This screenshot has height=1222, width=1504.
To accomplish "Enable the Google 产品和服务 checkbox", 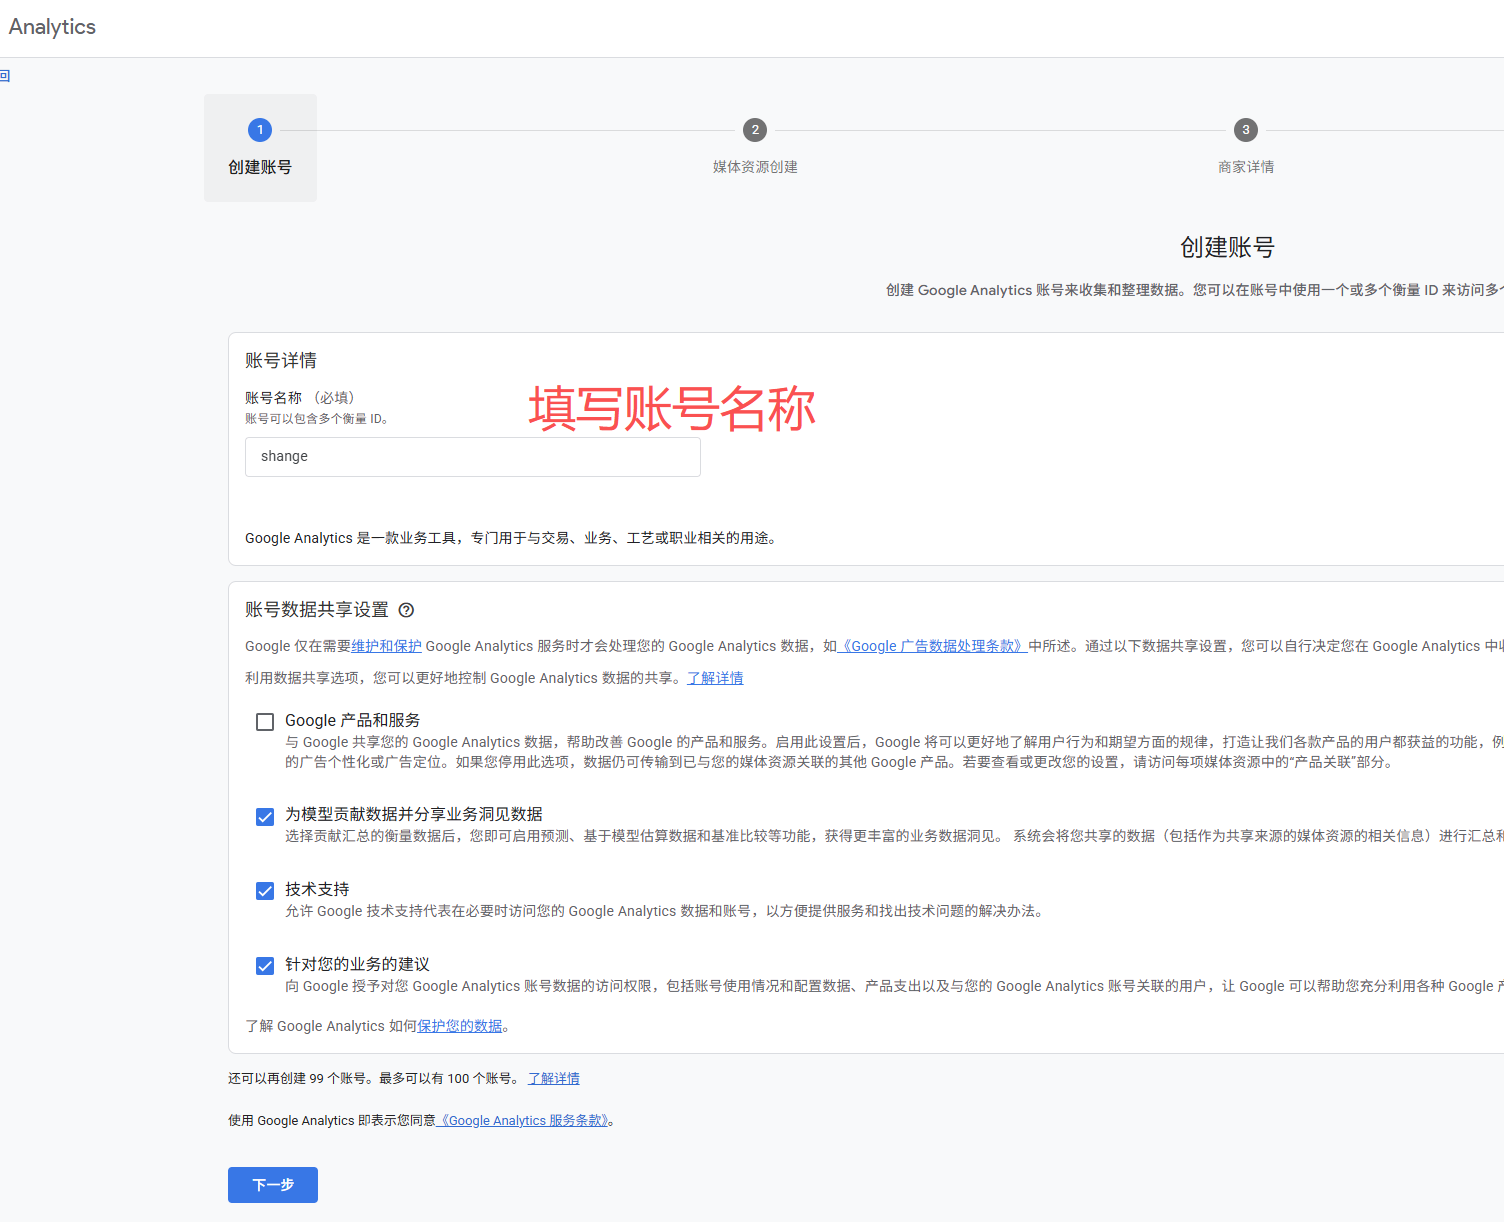I will point(265,722).
